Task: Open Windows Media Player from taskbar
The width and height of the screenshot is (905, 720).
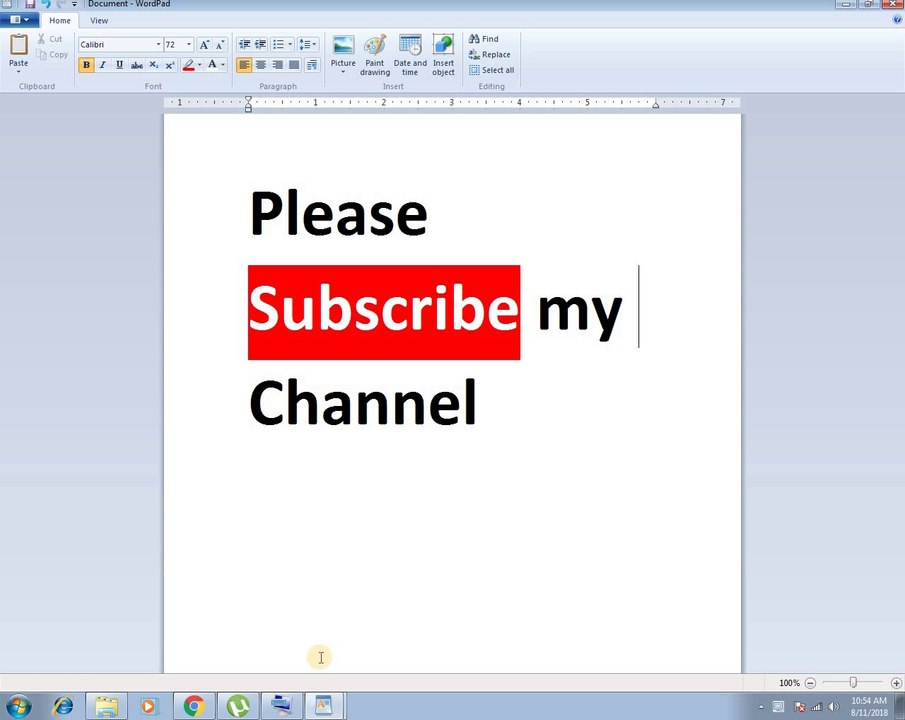Action: tap(148, 706)
